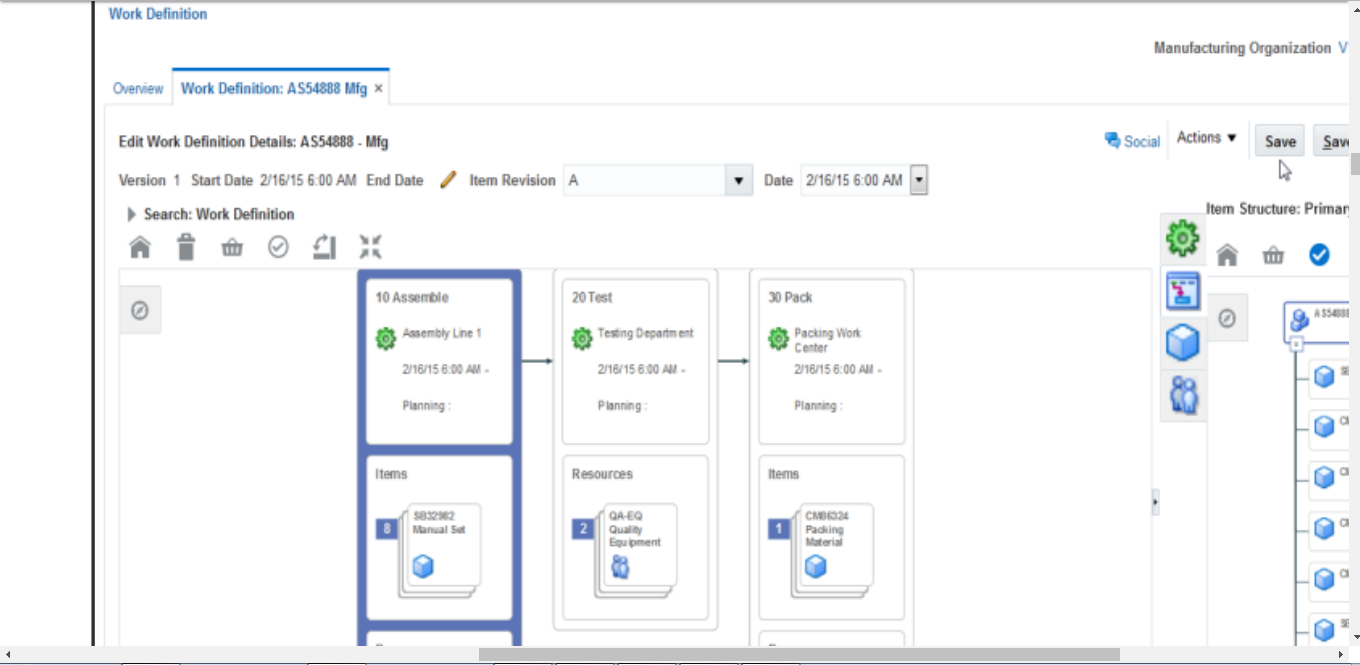The image size is (1360, 665).
Task: Open the Social link
Action: (1132, 141)
